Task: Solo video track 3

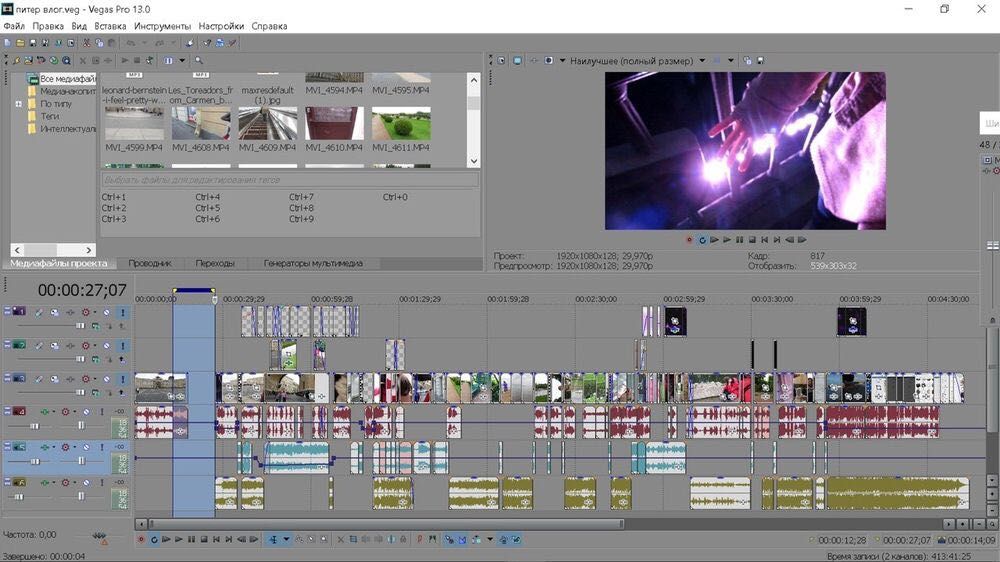Action: coord(122,379)
